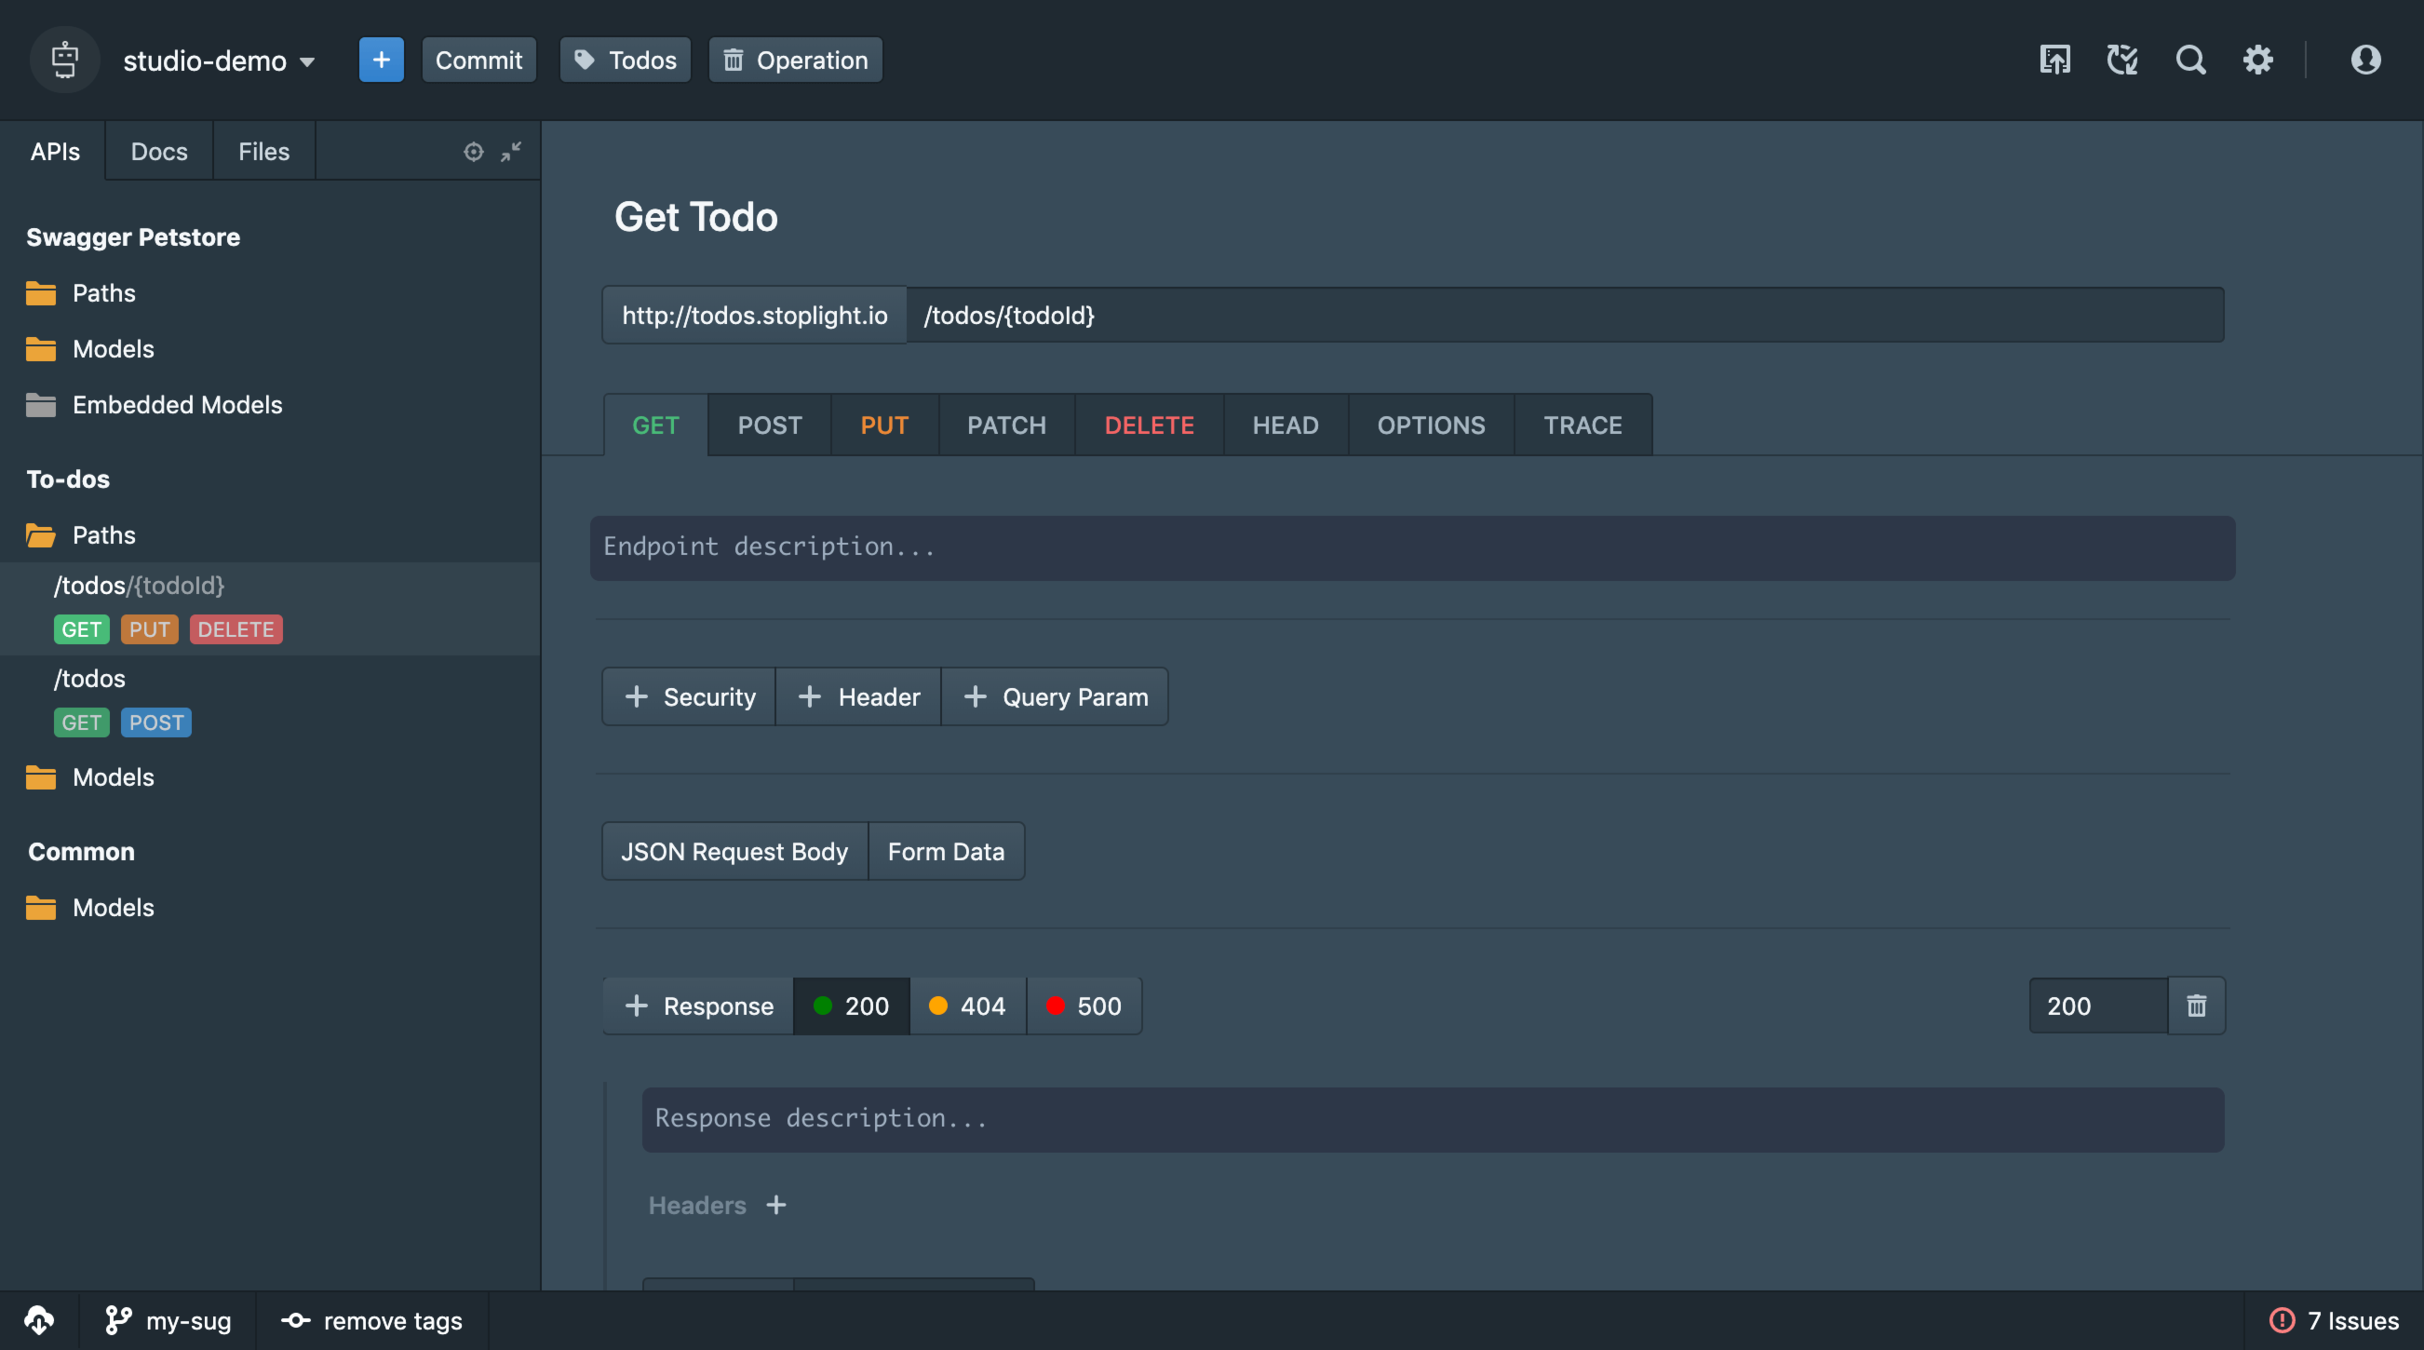This screenshot has height=1350, width=2424.
Task: Choose JSON Request Body option
Action: (x=734, y=852)
